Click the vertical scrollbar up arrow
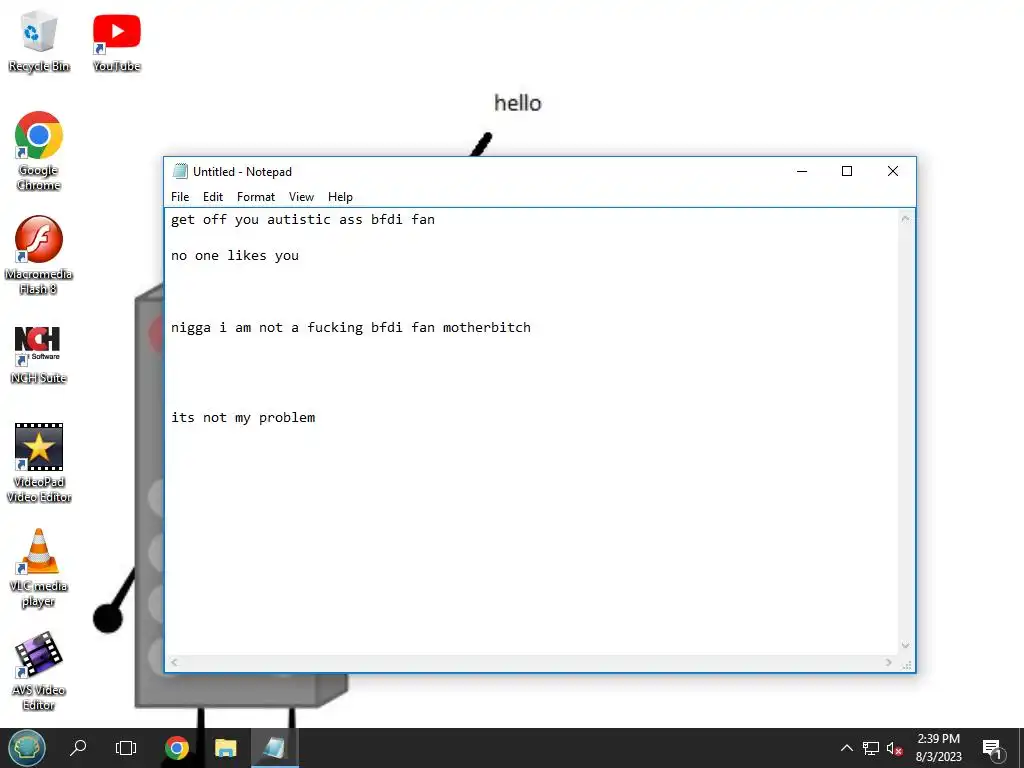The width and height of the screenshot is (1024, 768). pyautogui.click(x=905, y=218)
